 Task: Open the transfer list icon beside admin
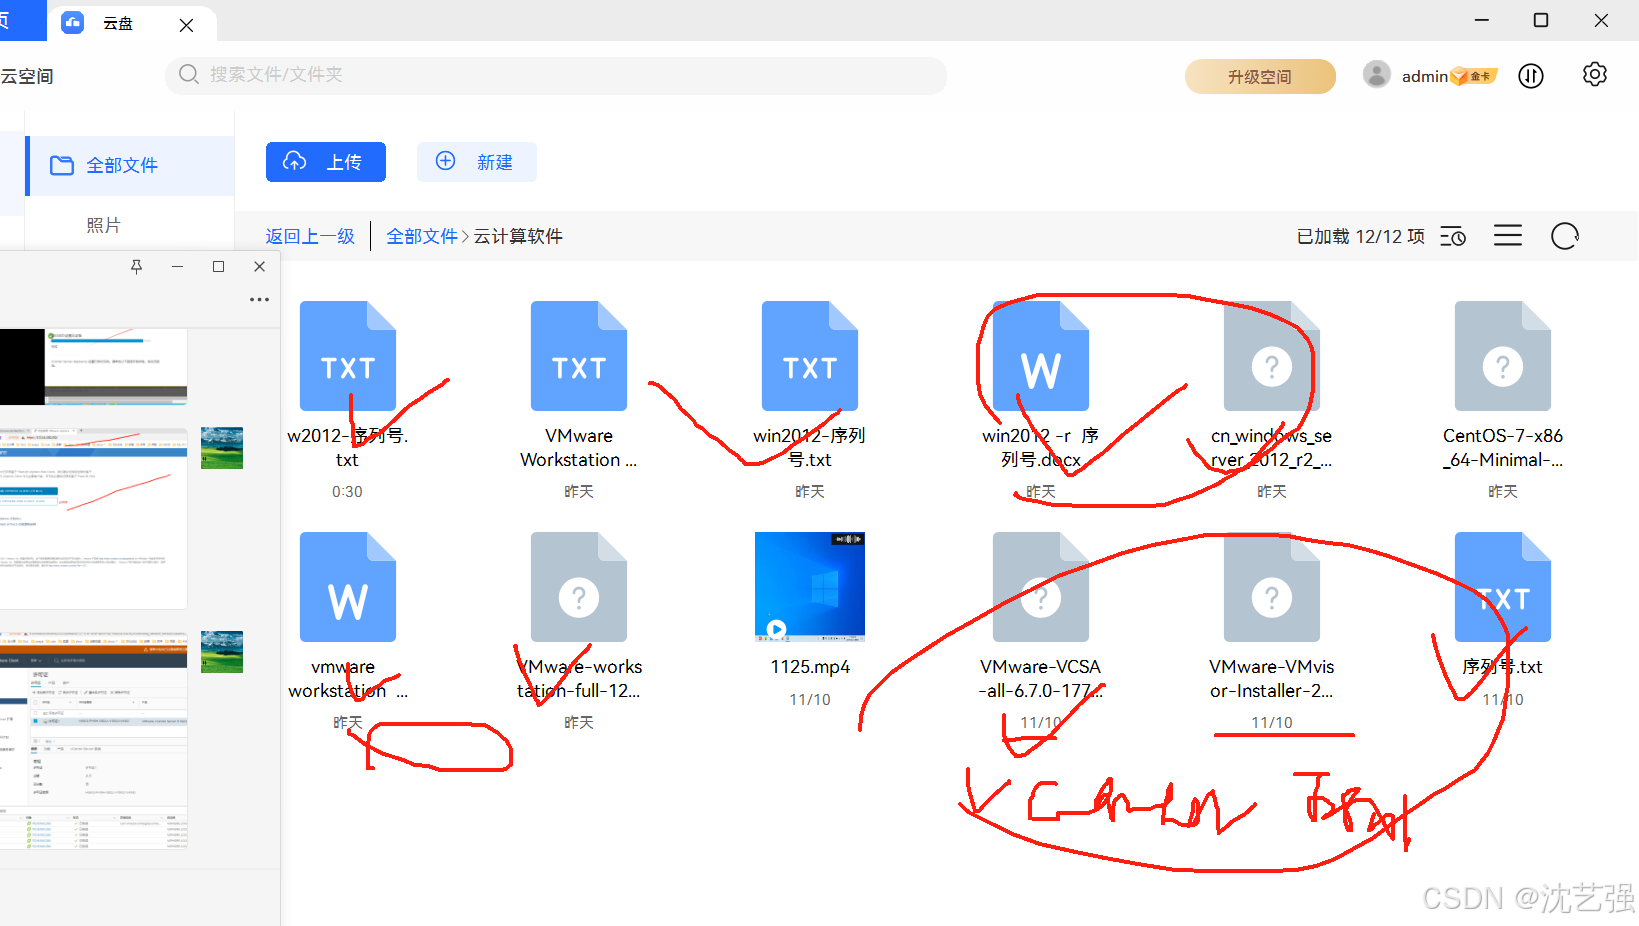pos(1531,76)
